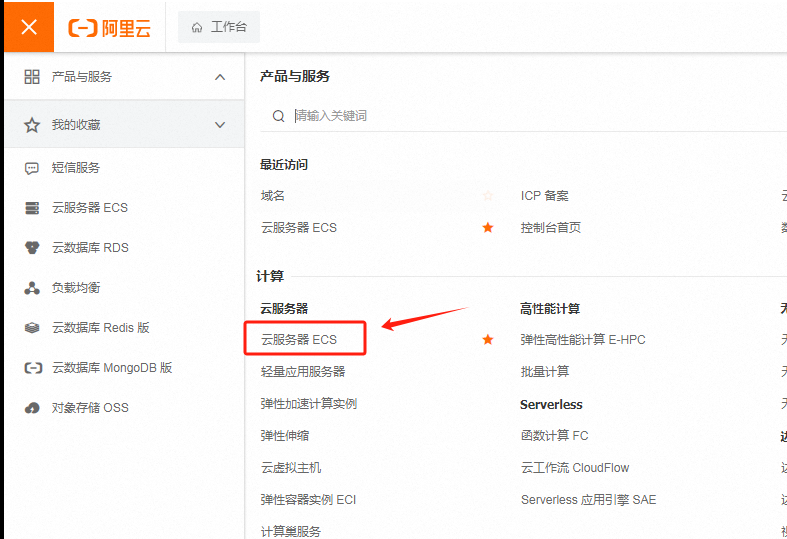
Task: Click the 负载均衡 icon
Action: point(32,288)
